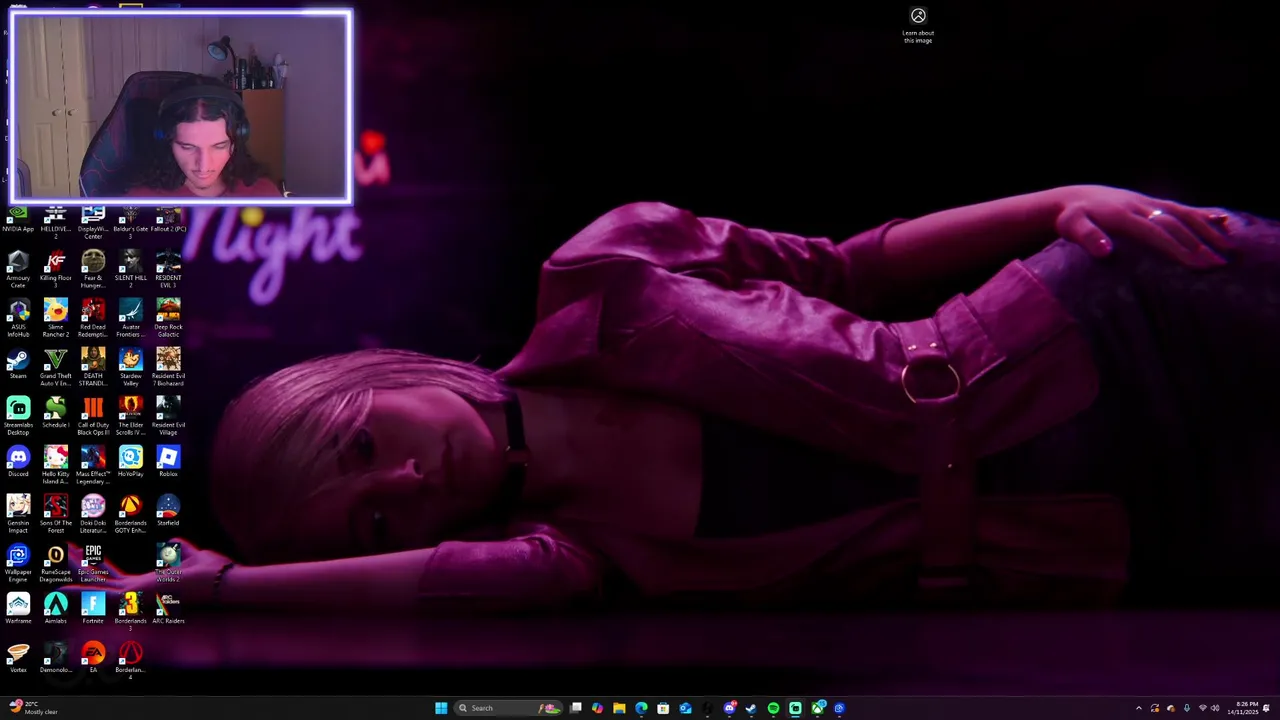
Task: Select the Demonologist desktop icon
Action: pos(56,658)
